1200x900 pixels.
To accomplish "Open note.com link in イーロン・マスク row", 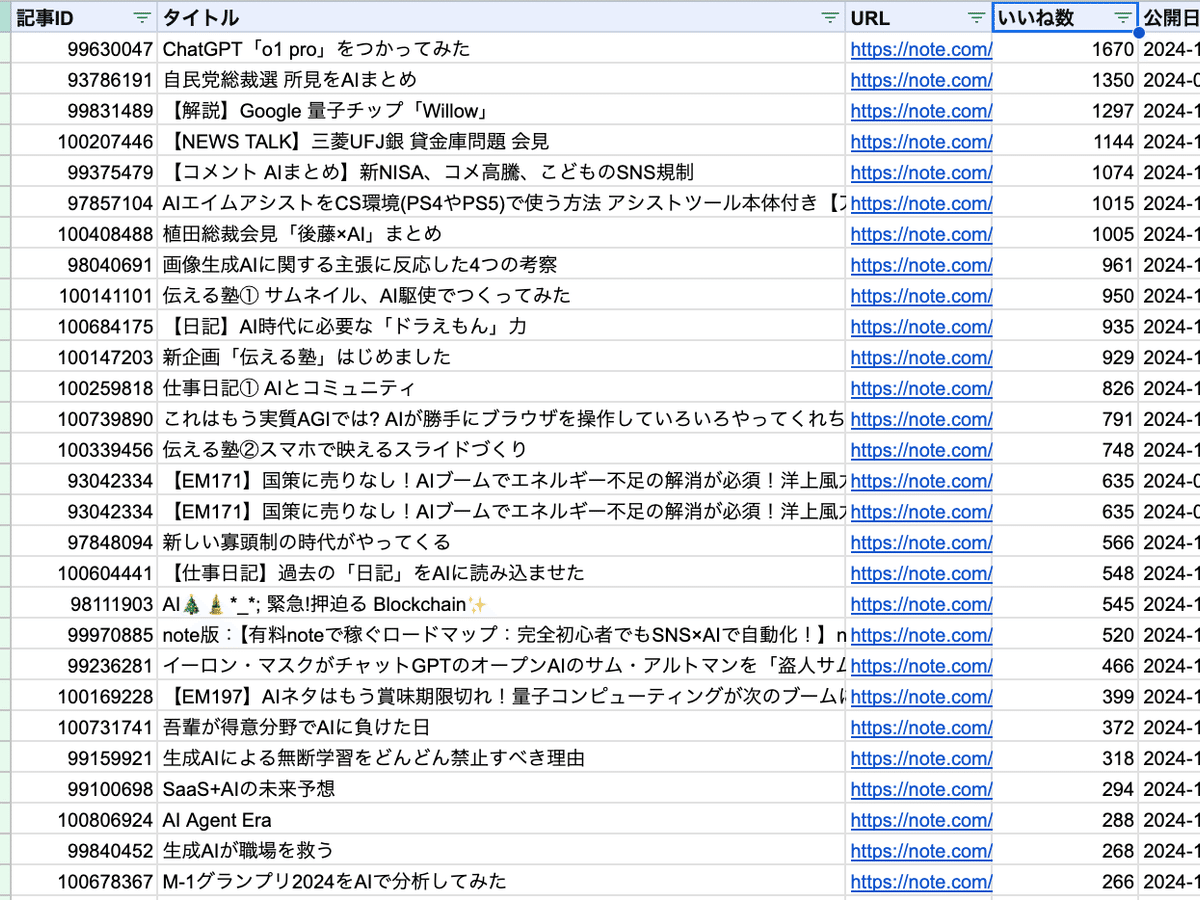I will point(921,666).
